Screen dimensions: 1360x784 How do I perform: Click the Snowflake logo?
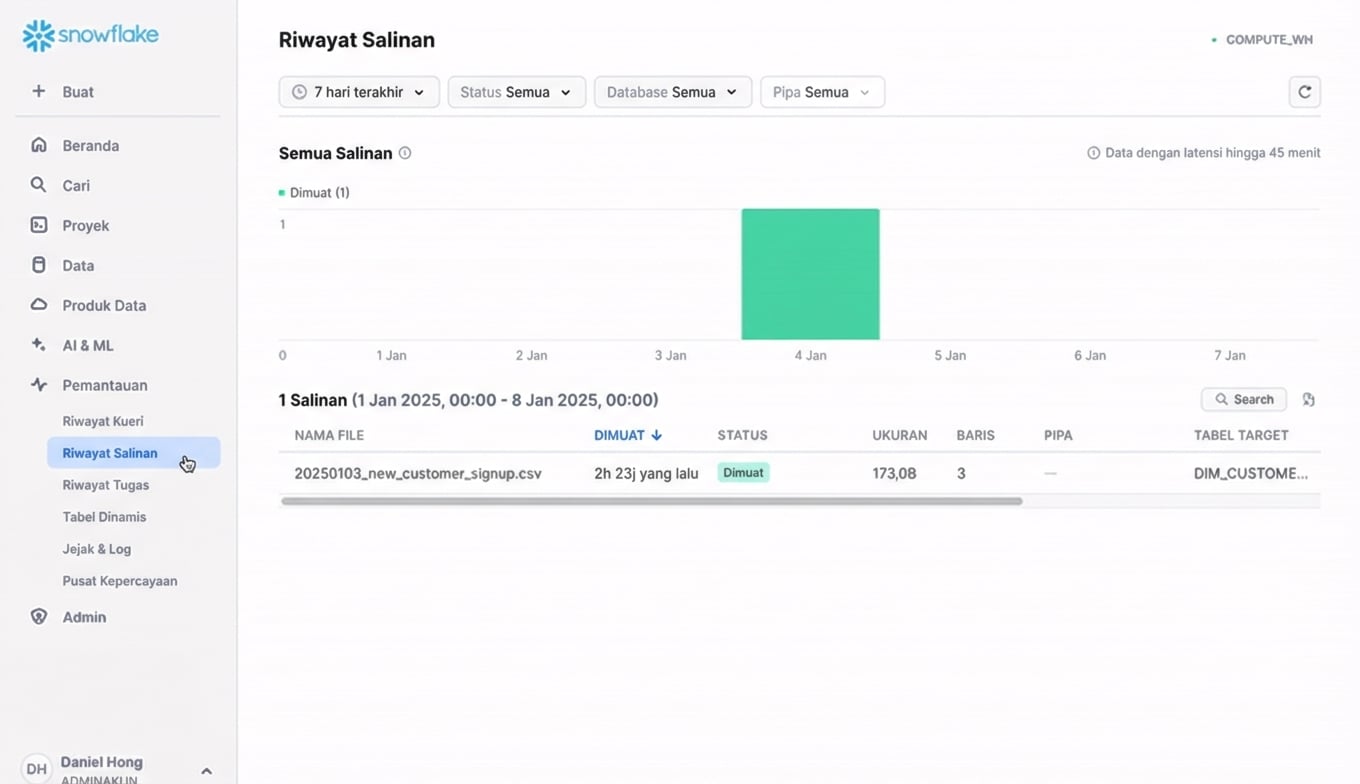[x=89, y=34]
